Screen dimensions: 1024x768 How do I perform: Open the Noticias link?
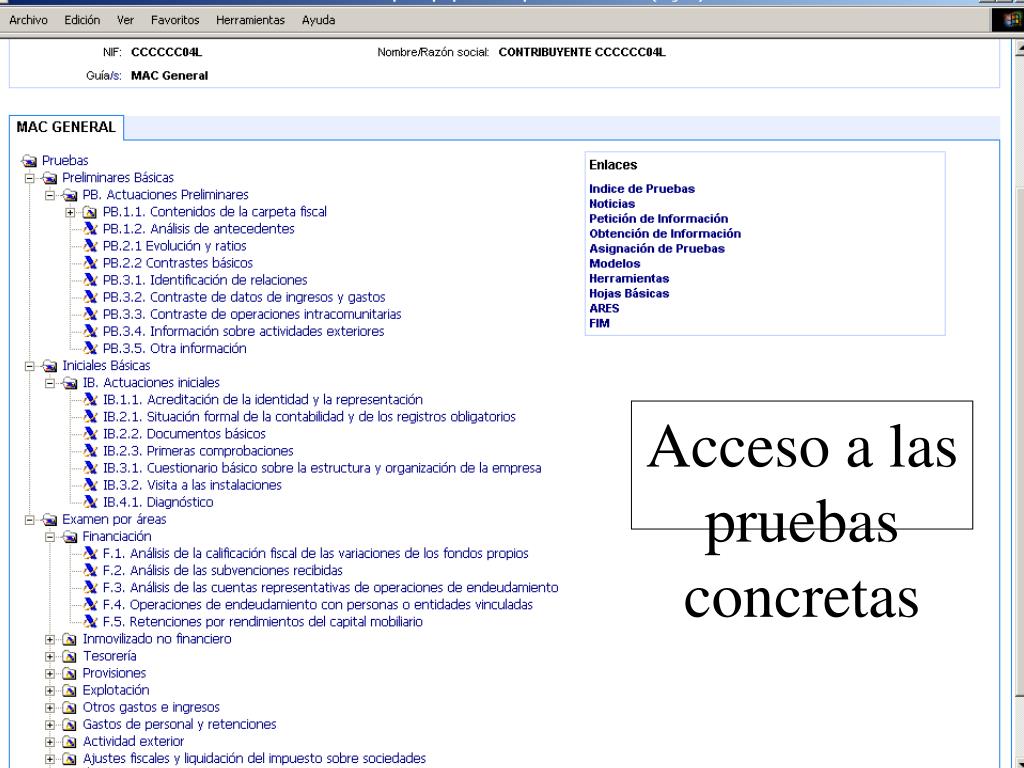pos(612,204)
